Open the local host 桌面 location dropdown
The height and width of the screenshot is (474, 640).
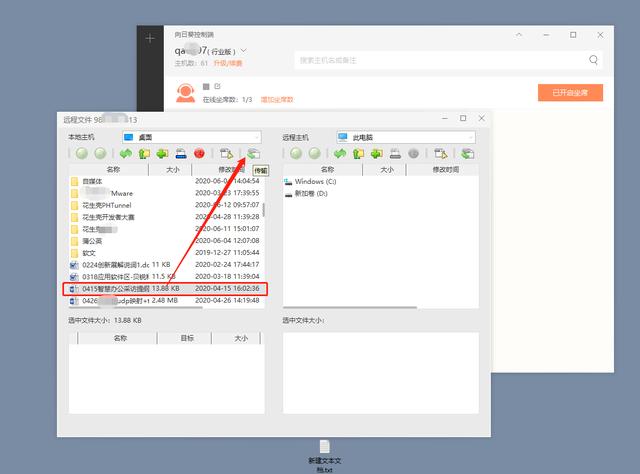(x=256, y=136)
